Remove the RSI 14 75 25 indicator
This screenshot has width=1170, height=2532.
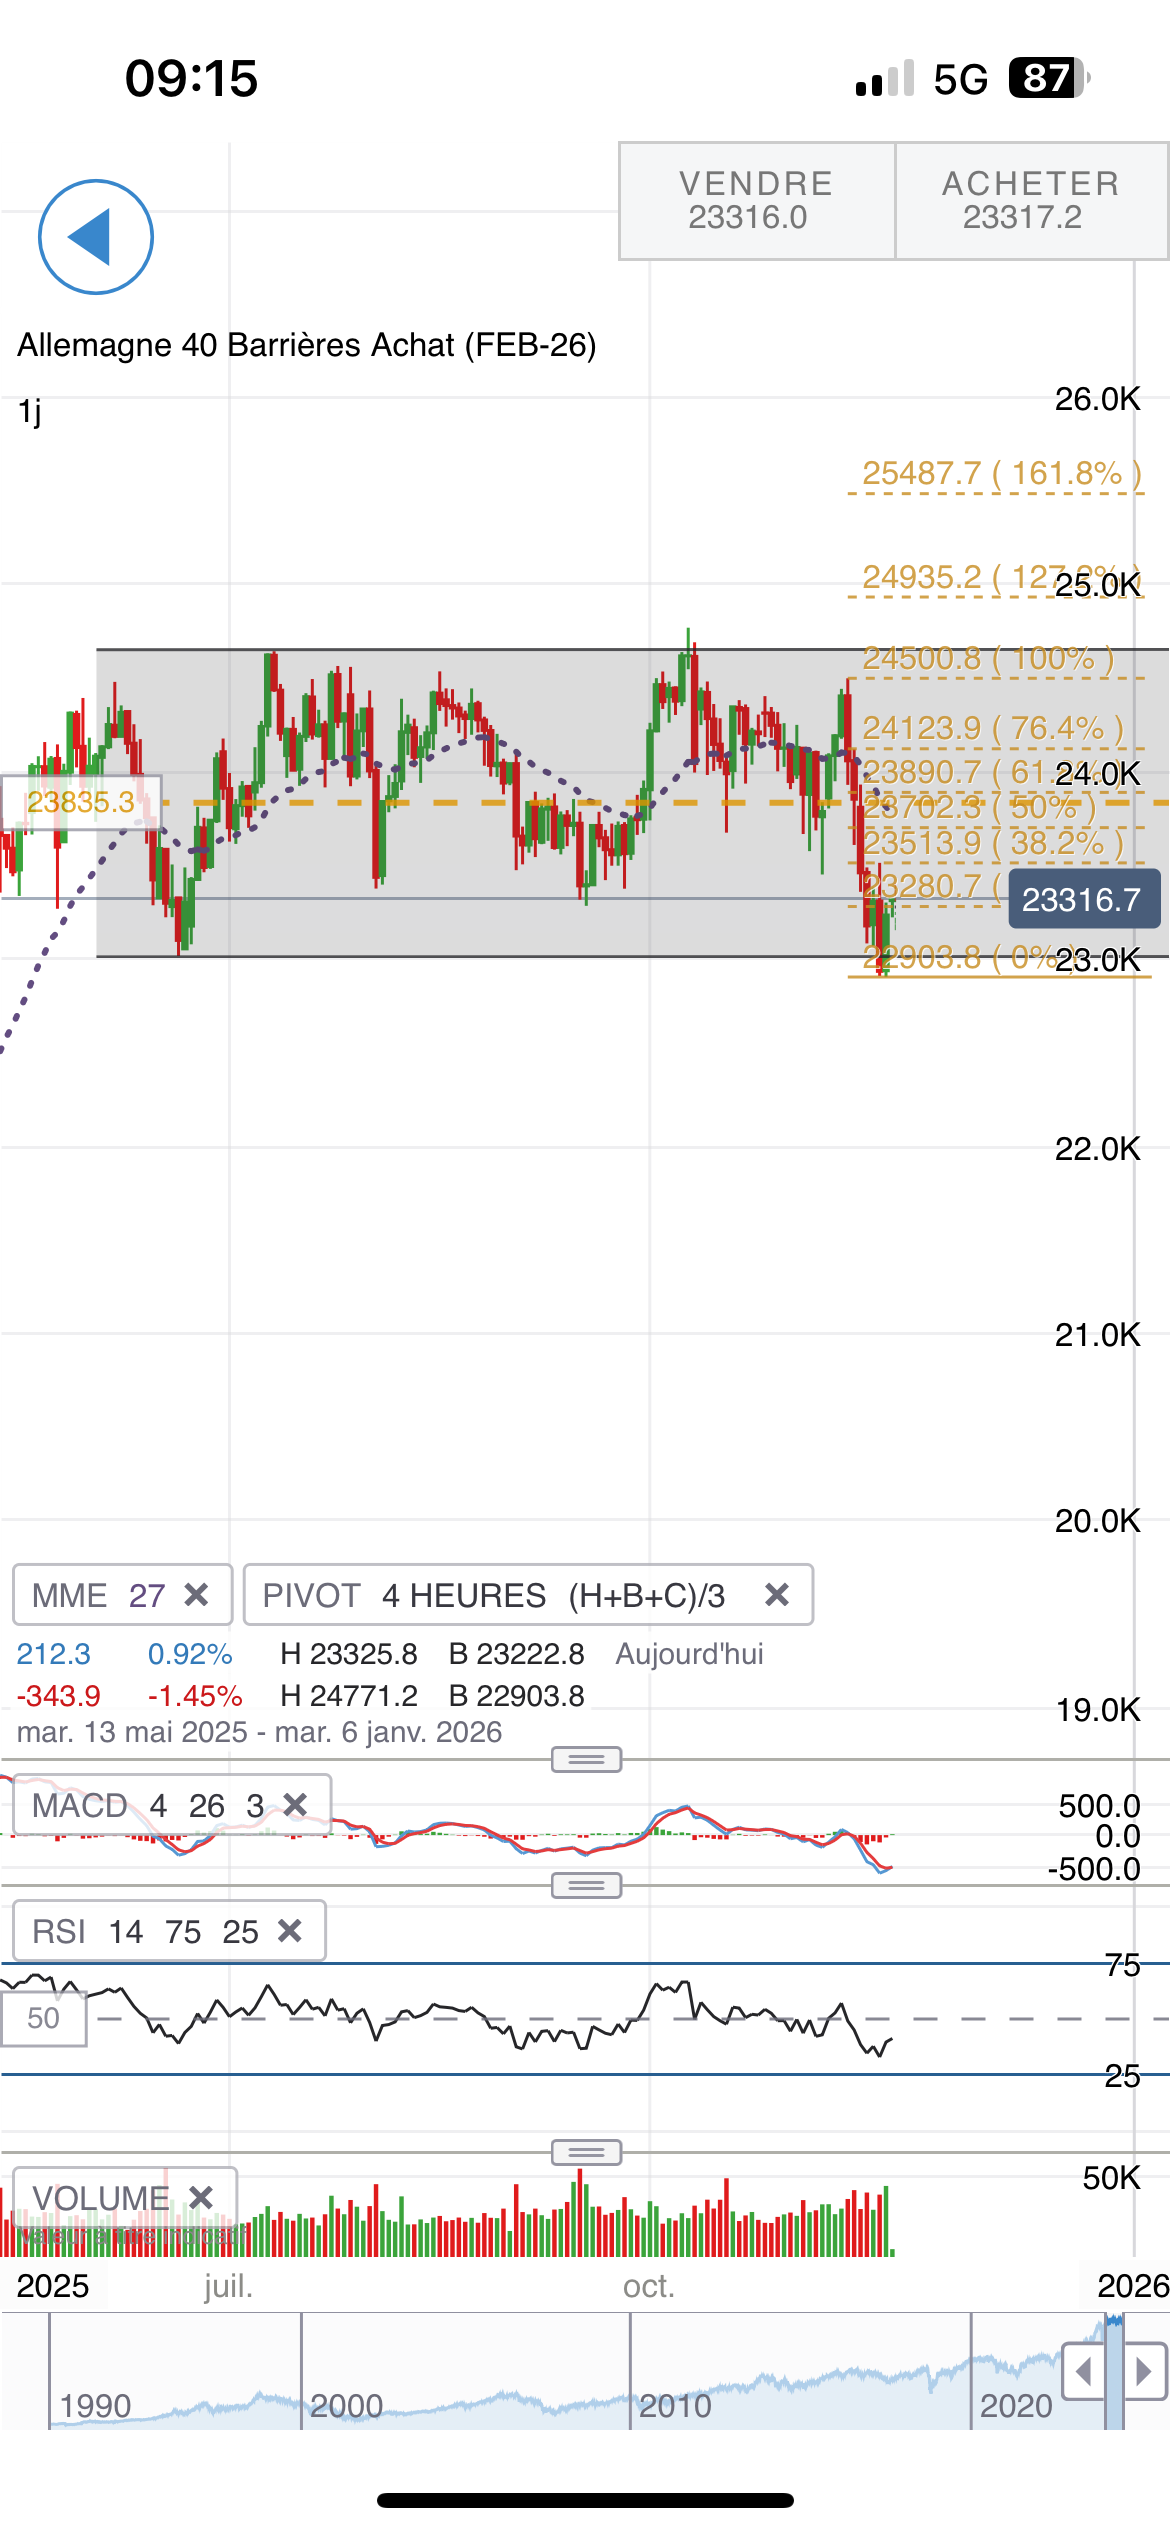click(x=290, y=1931)
